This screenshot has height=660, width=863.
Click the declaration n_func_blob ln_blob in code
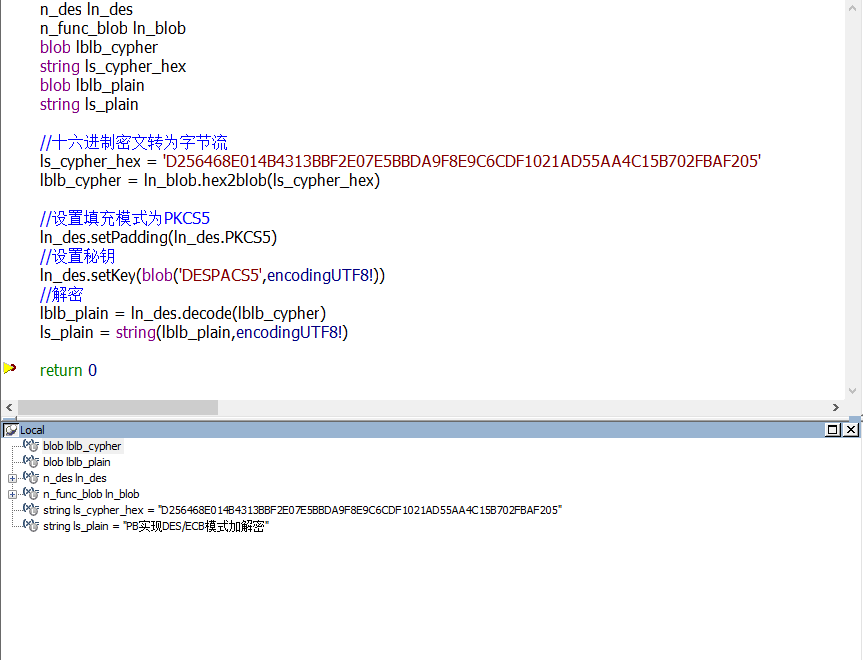tap(113, 29)
